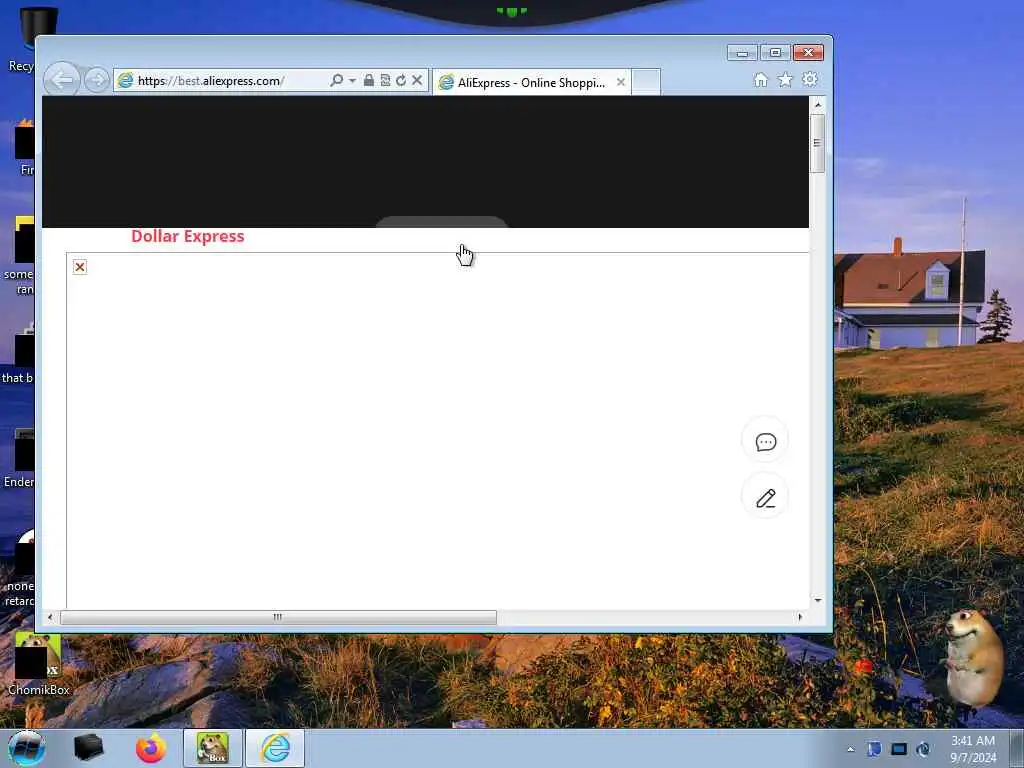The height and width of the screenshot is (768, 1024).
Task: Click the power plug tray icon
Action: coord(923,749)
